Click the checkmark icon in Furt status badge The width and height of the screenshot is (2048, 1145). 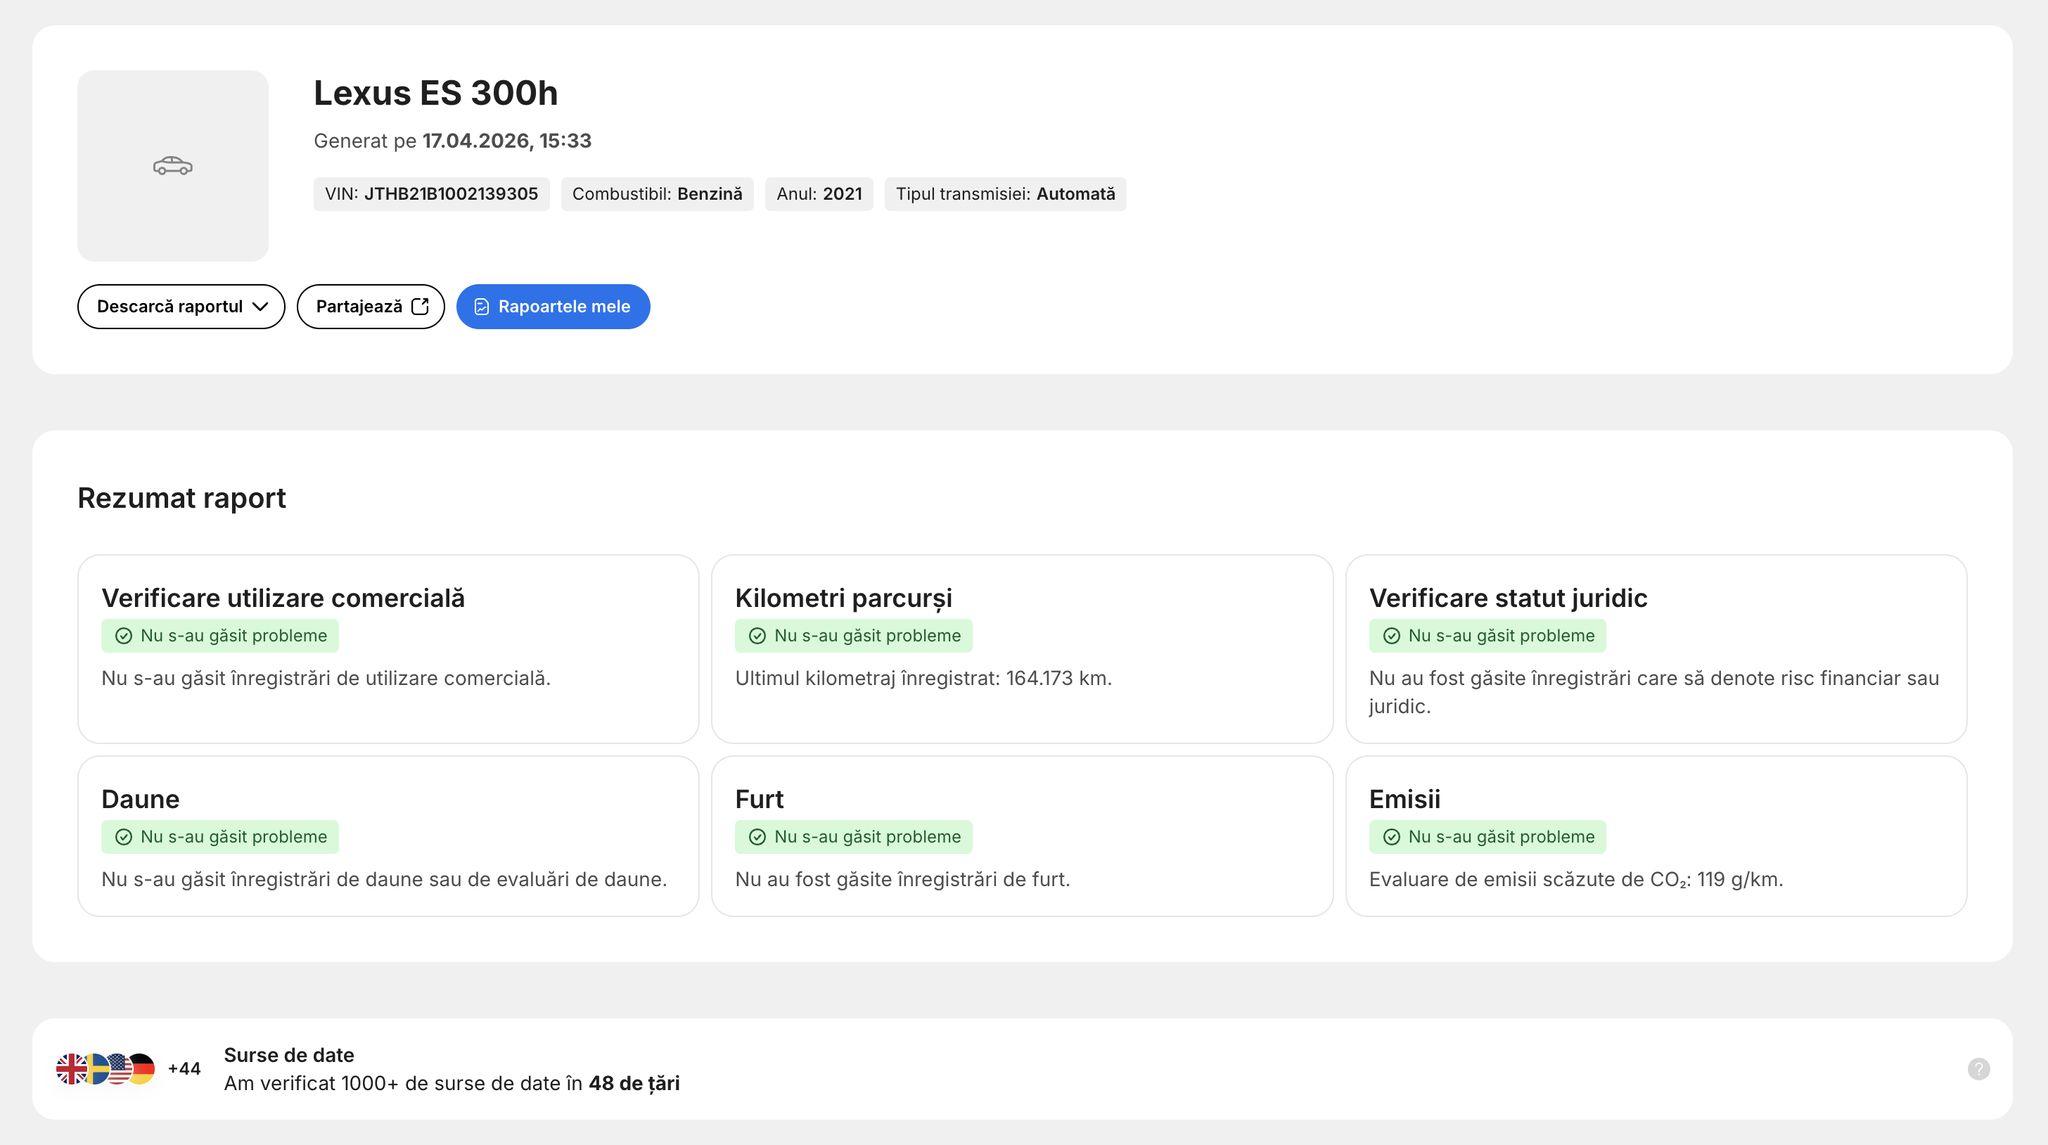tap(757, 837)
